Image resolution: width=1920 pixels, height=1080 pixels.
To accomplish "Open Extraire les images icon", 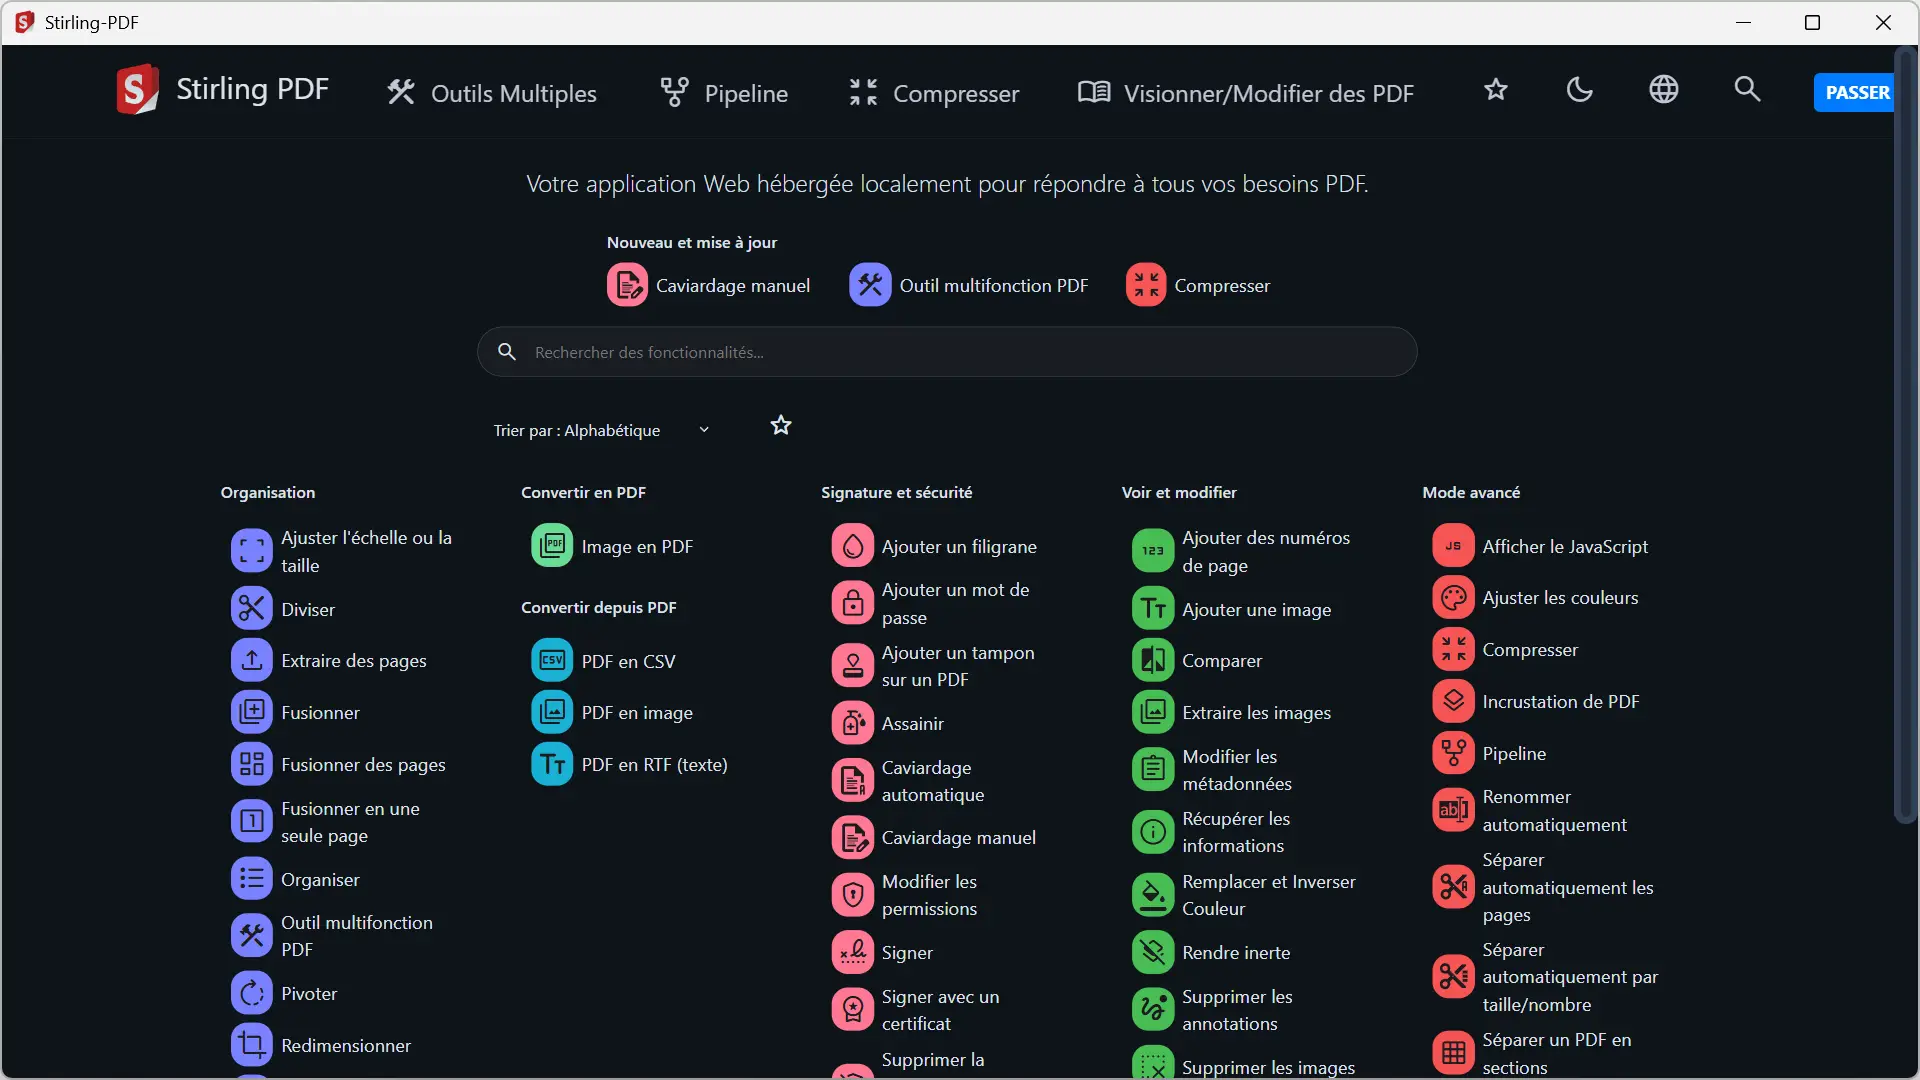I will coord(1153,712).
